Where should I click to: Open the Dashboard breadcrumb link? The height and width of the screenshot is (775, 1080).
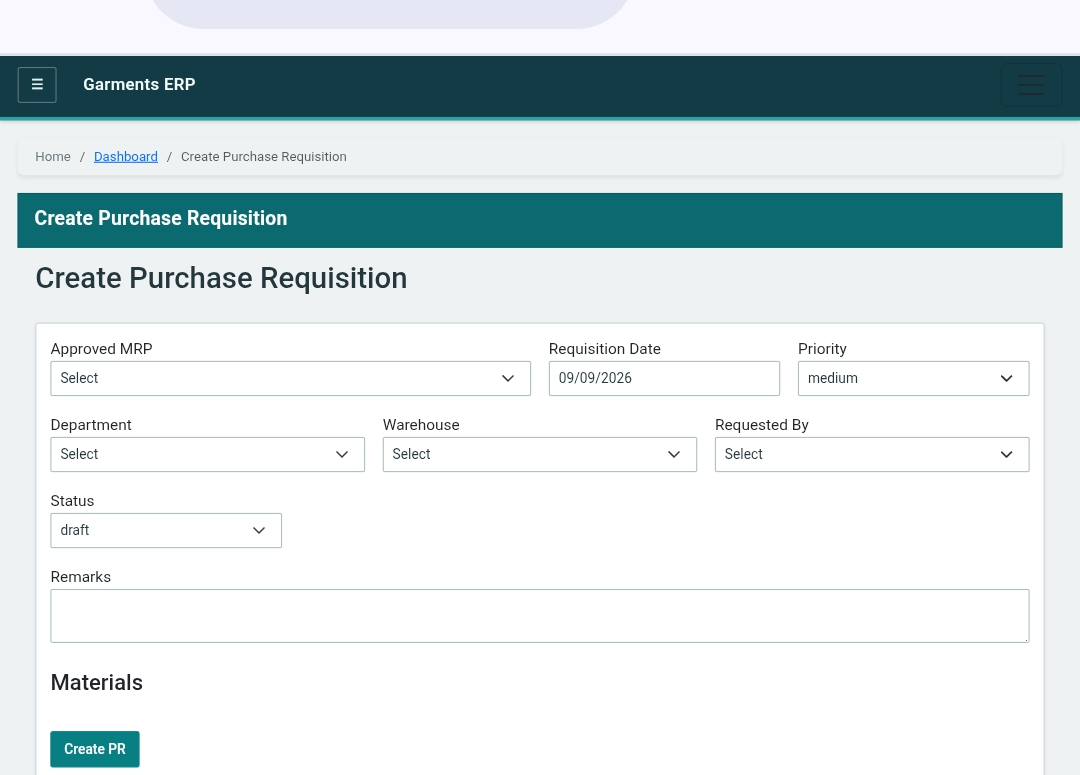(x=125, y=156)
